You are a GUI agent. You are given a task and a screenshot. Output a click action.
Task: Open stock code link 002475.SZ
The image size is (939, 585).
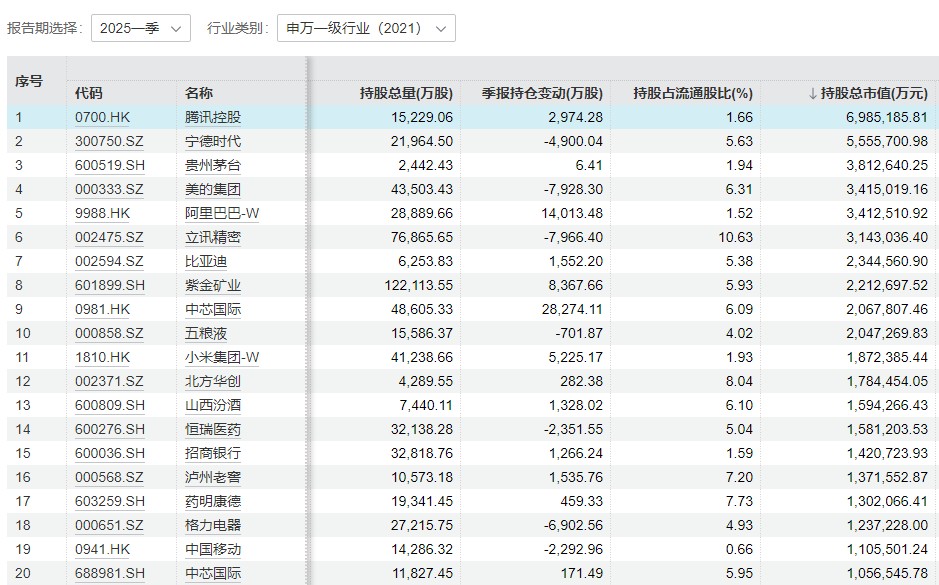point(109,237)
